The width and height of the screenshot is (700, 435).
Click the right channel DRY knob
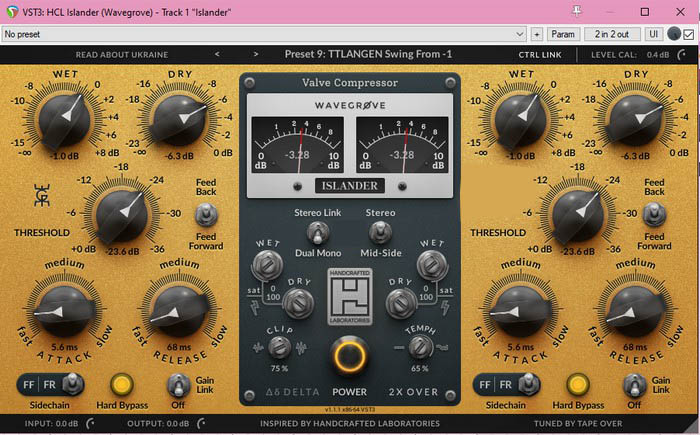pyautogui.click(x=636, y=120)
